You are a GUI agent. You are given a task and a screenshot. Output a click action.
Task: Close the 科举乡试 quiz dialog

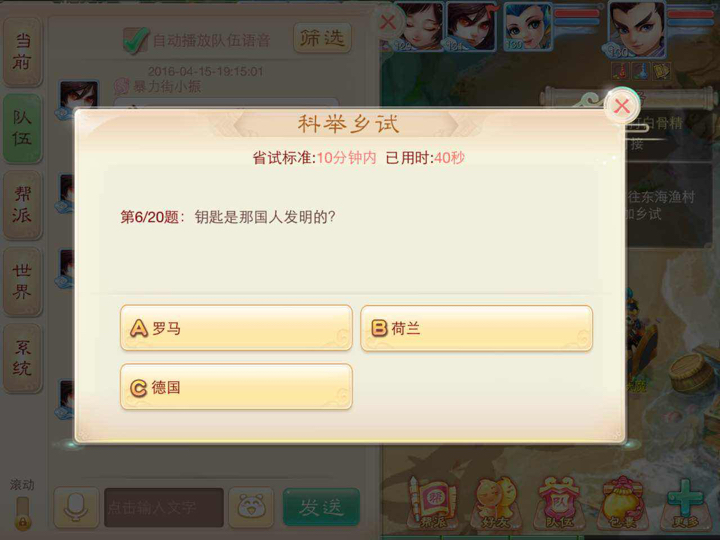pyautogui.click(x=622, y=106)
